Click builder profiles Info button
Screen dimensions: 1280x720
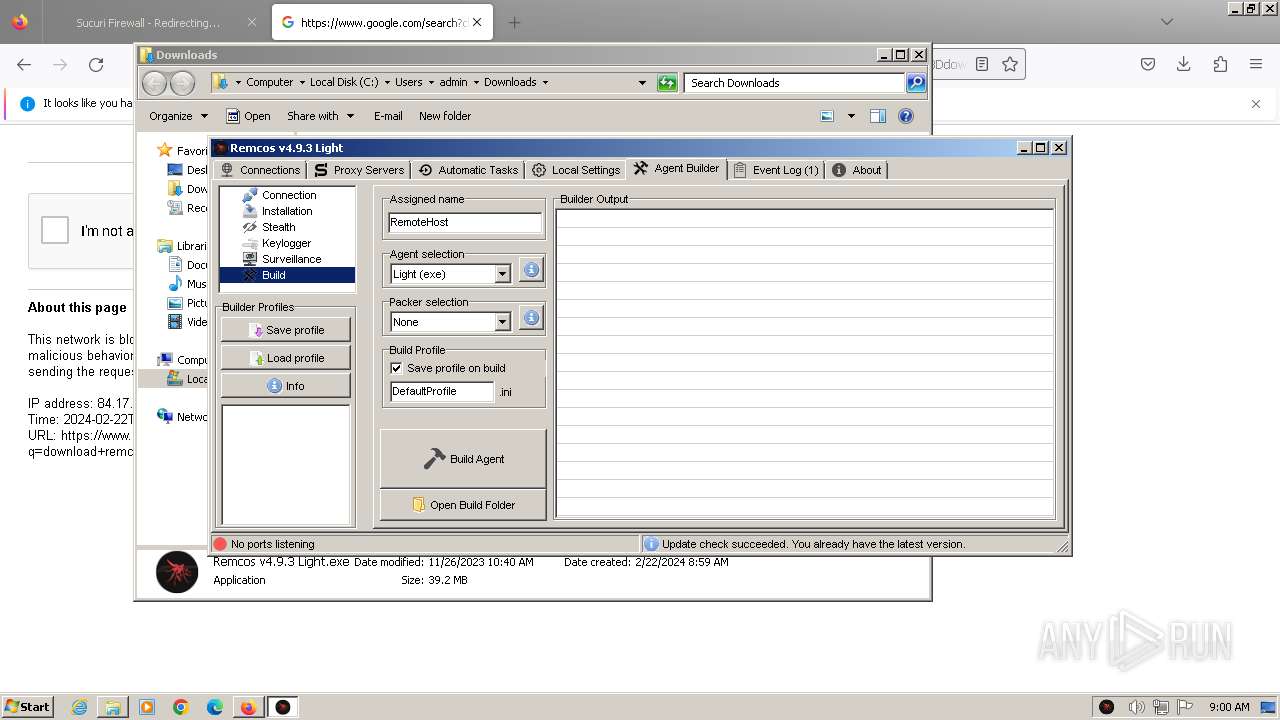[286, 386]
